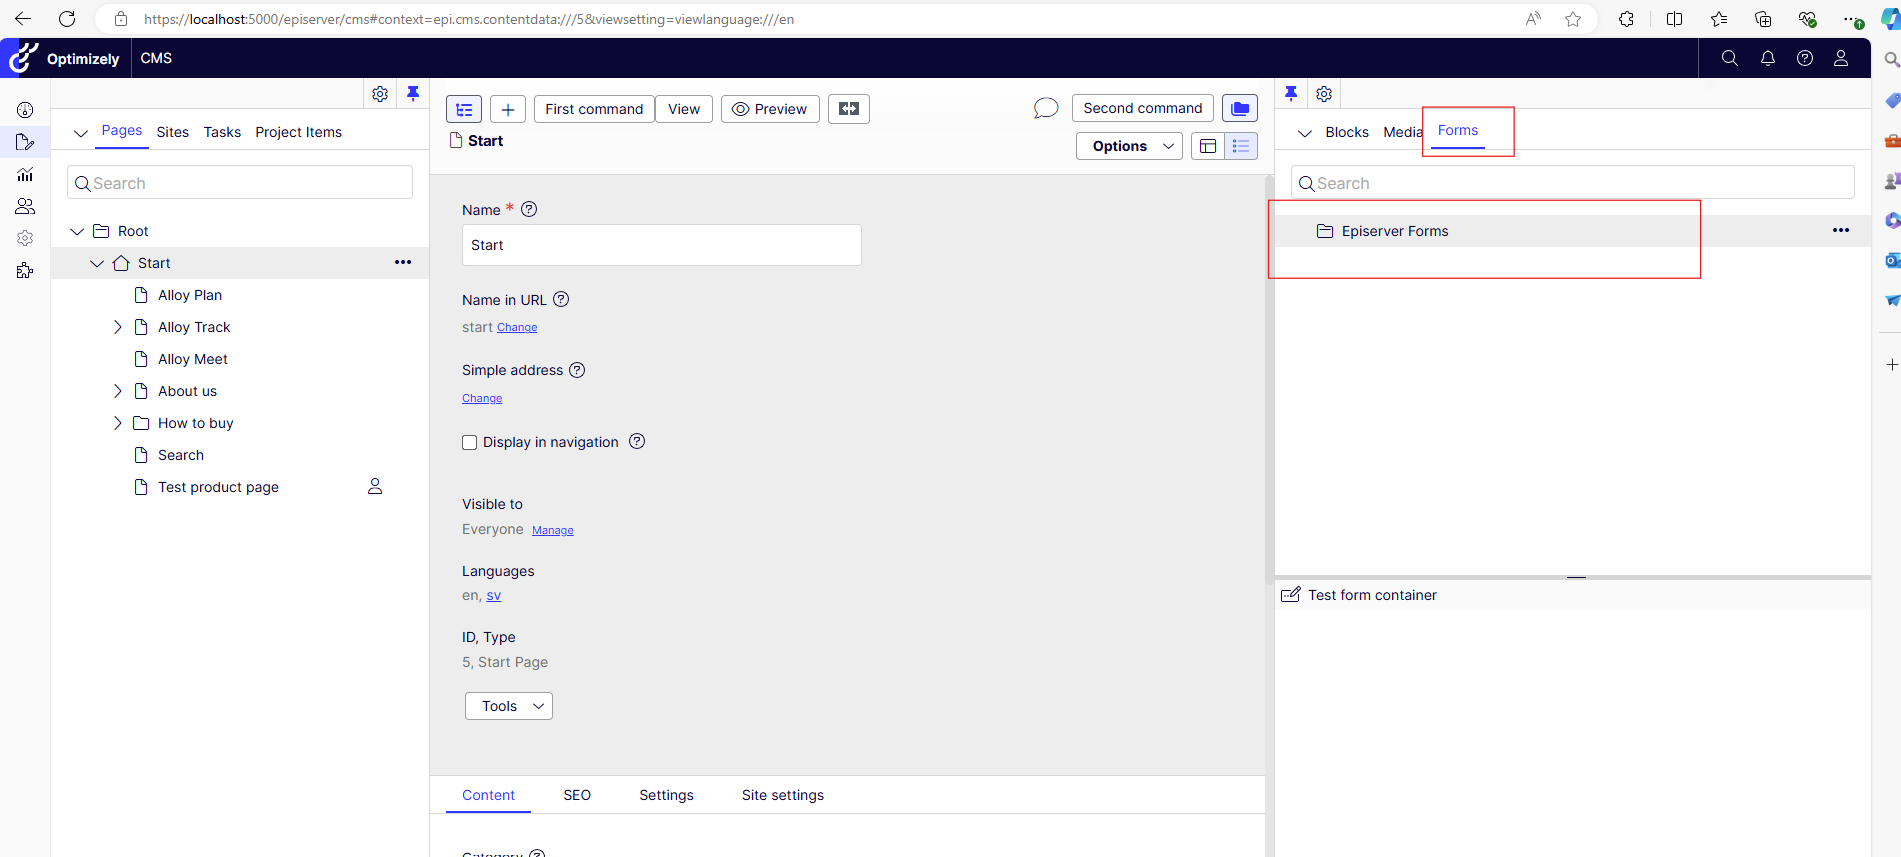1901x857 pixels.
Task: Switch to on-page editing view
Action: pyautogui.click(x=1208, y=146)
